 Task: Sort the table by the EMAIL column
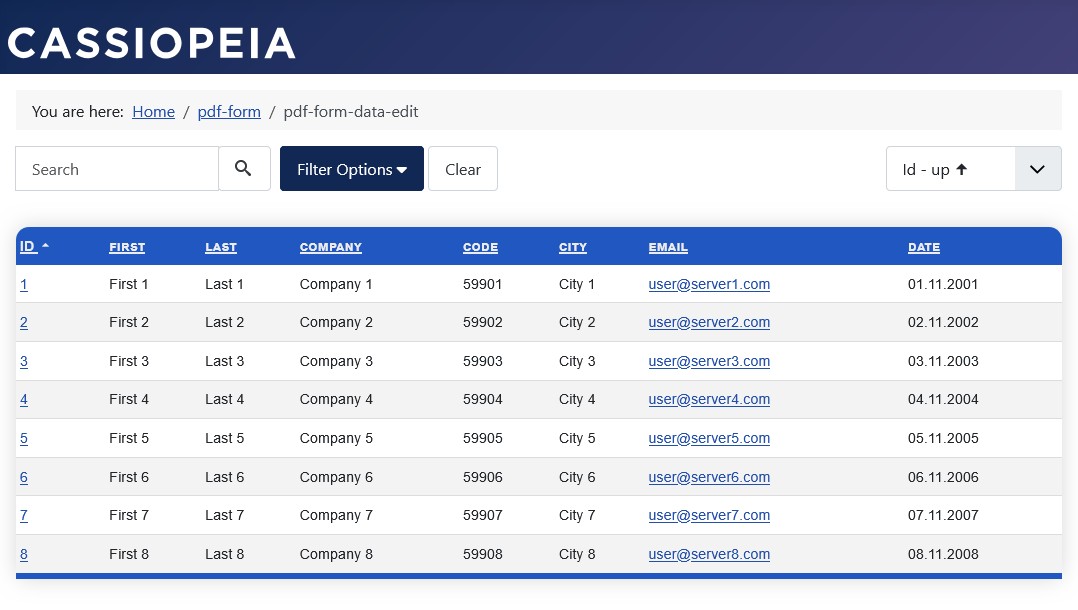tap(667, 247)
